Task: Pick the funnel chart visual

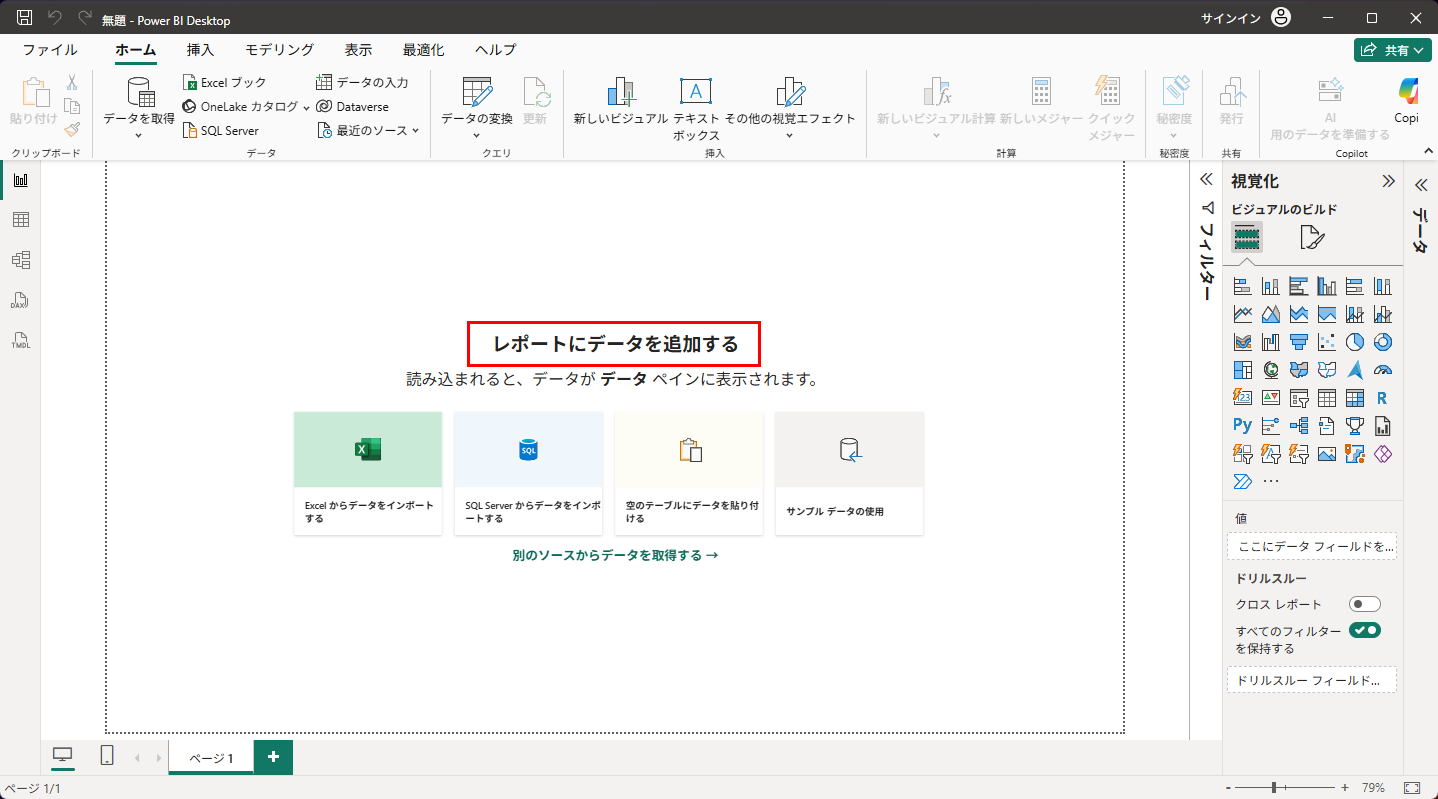Action: click(1299, 342)
